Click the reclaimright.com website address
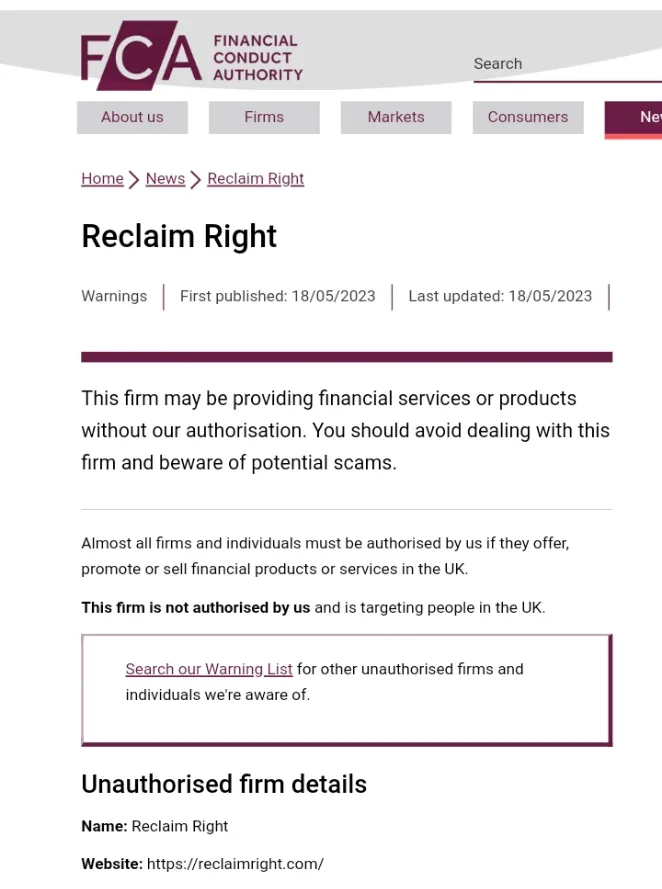Screen dimensions: 662x889 pyautogui.click(x=235, y=863)
